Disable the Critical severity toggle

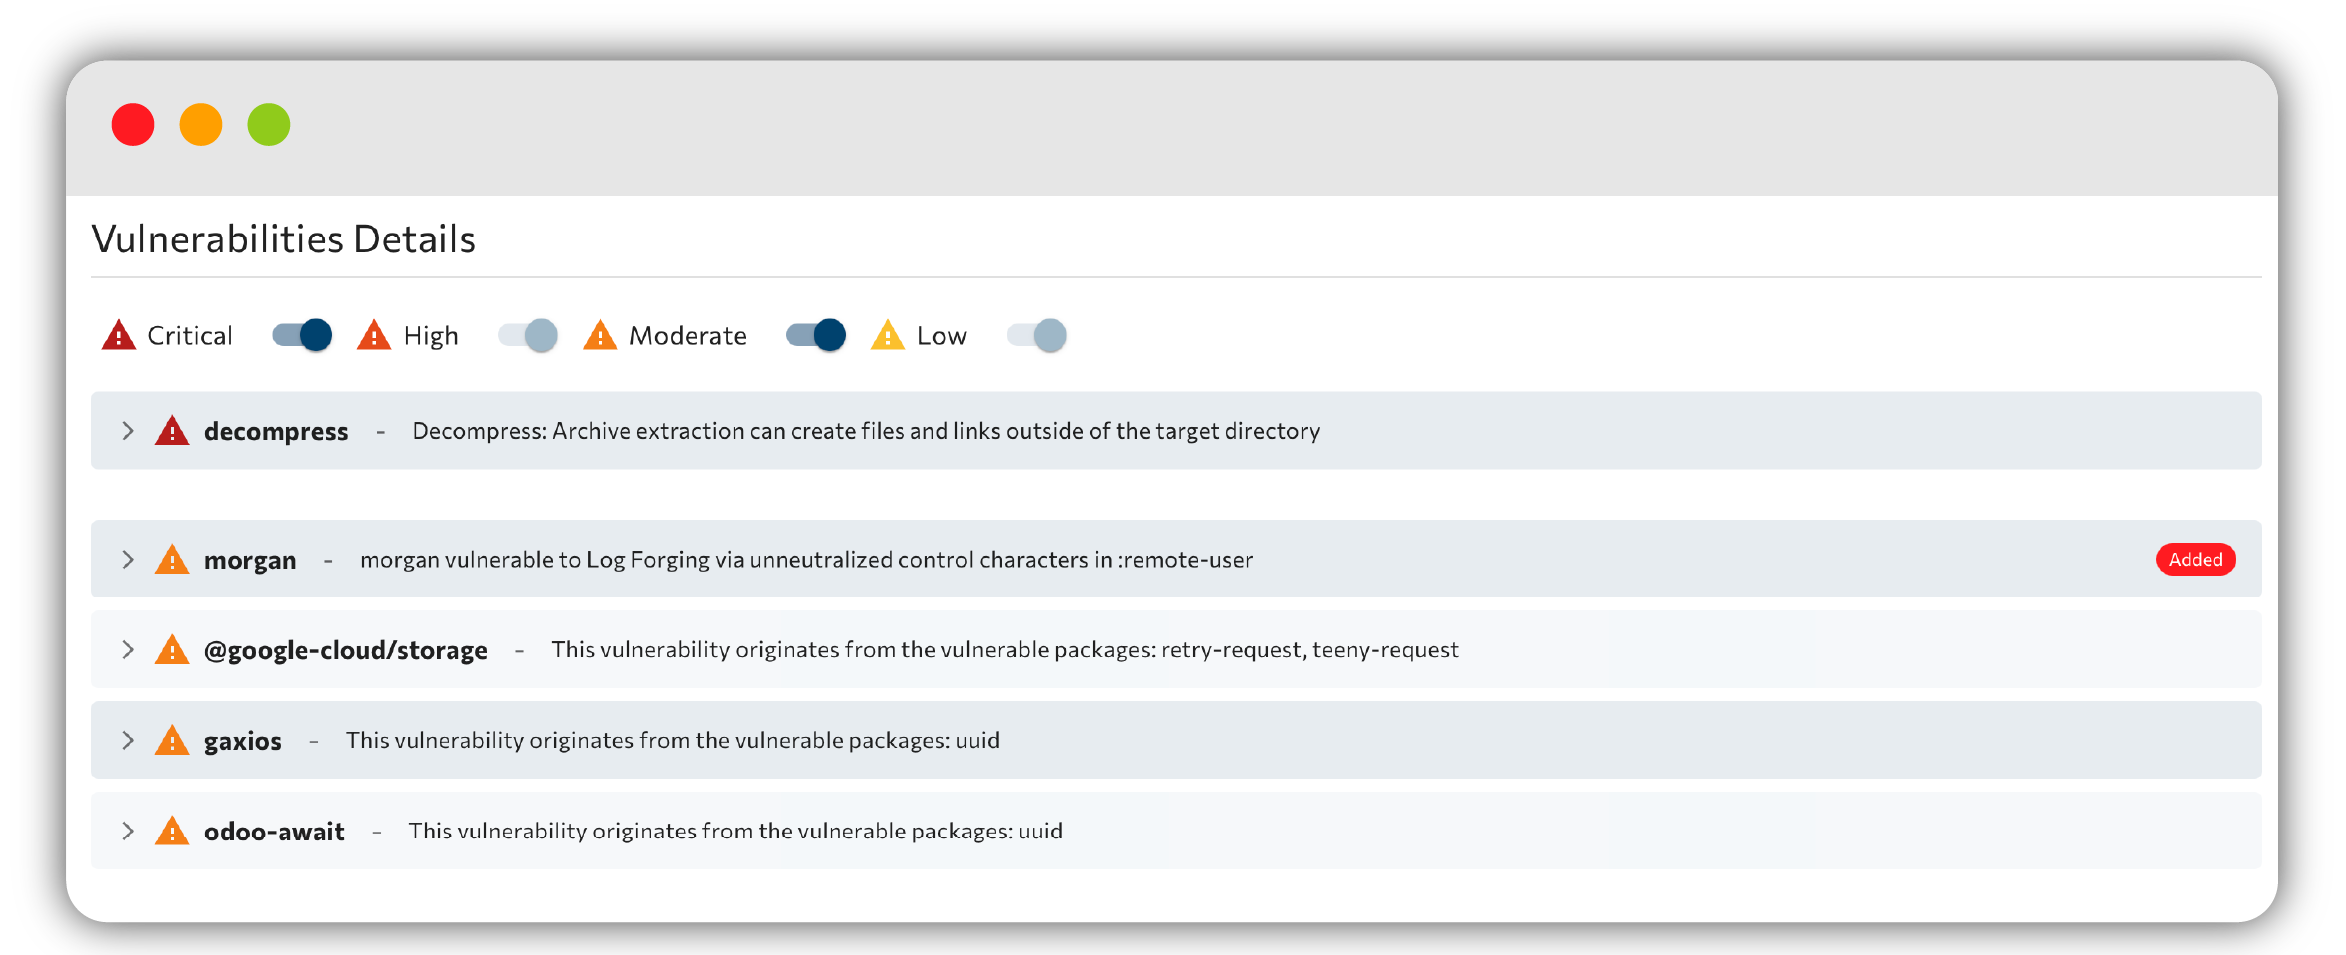click(x=302, y=335)
